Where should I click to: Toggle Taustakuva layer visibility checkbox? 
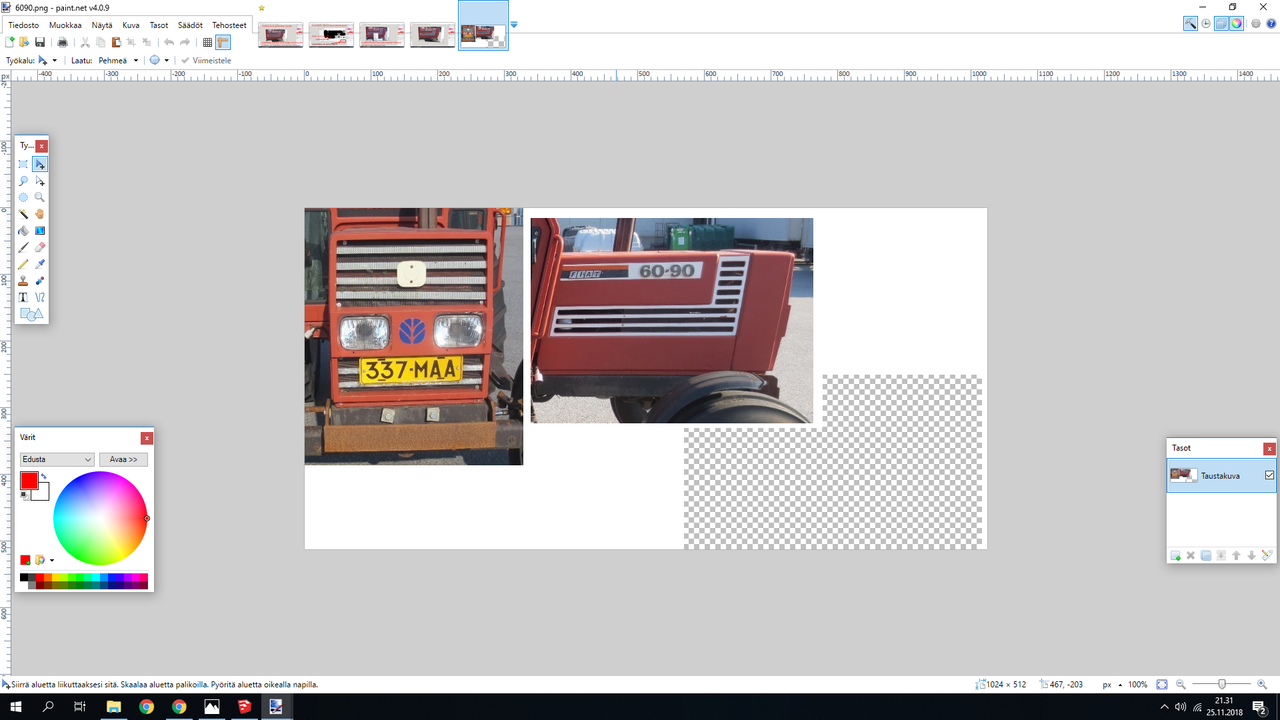click(x=1270, y=475)
